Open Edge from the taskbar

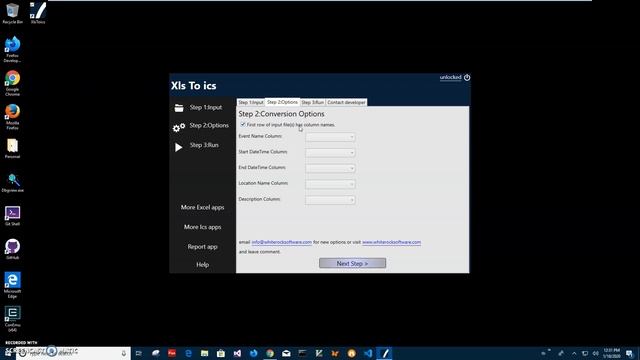188,353
